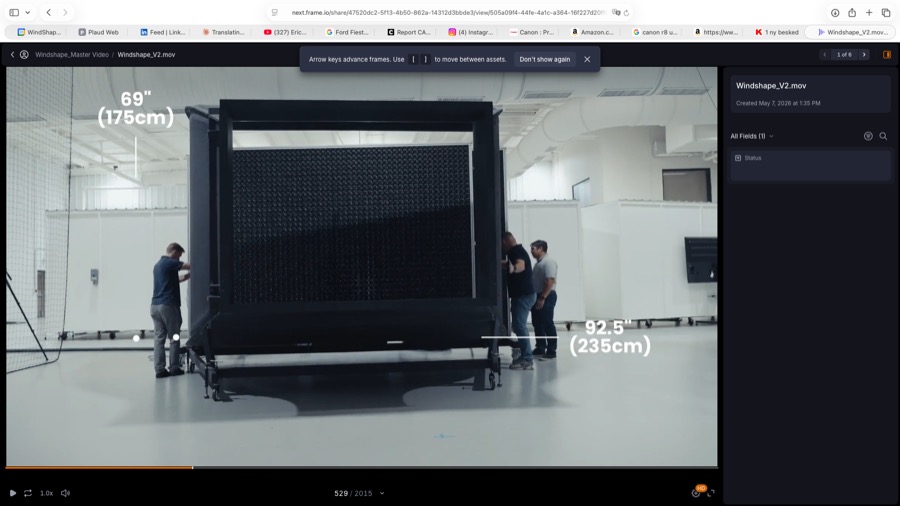Open the user account avatar icon
Screen dimensions: 900x506
(x=24, y=55)
